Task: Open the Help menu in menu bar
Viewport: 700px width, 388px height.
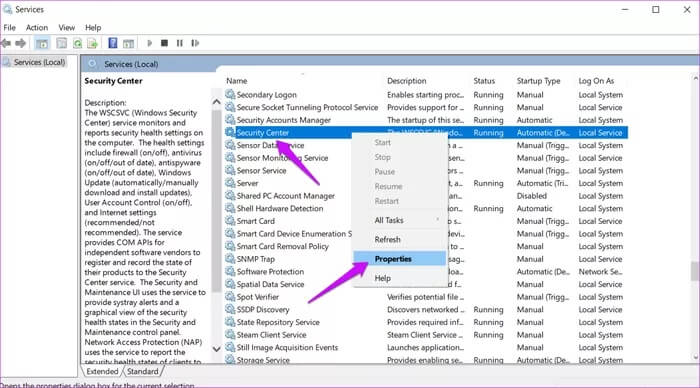Action: tap(93, 28)
